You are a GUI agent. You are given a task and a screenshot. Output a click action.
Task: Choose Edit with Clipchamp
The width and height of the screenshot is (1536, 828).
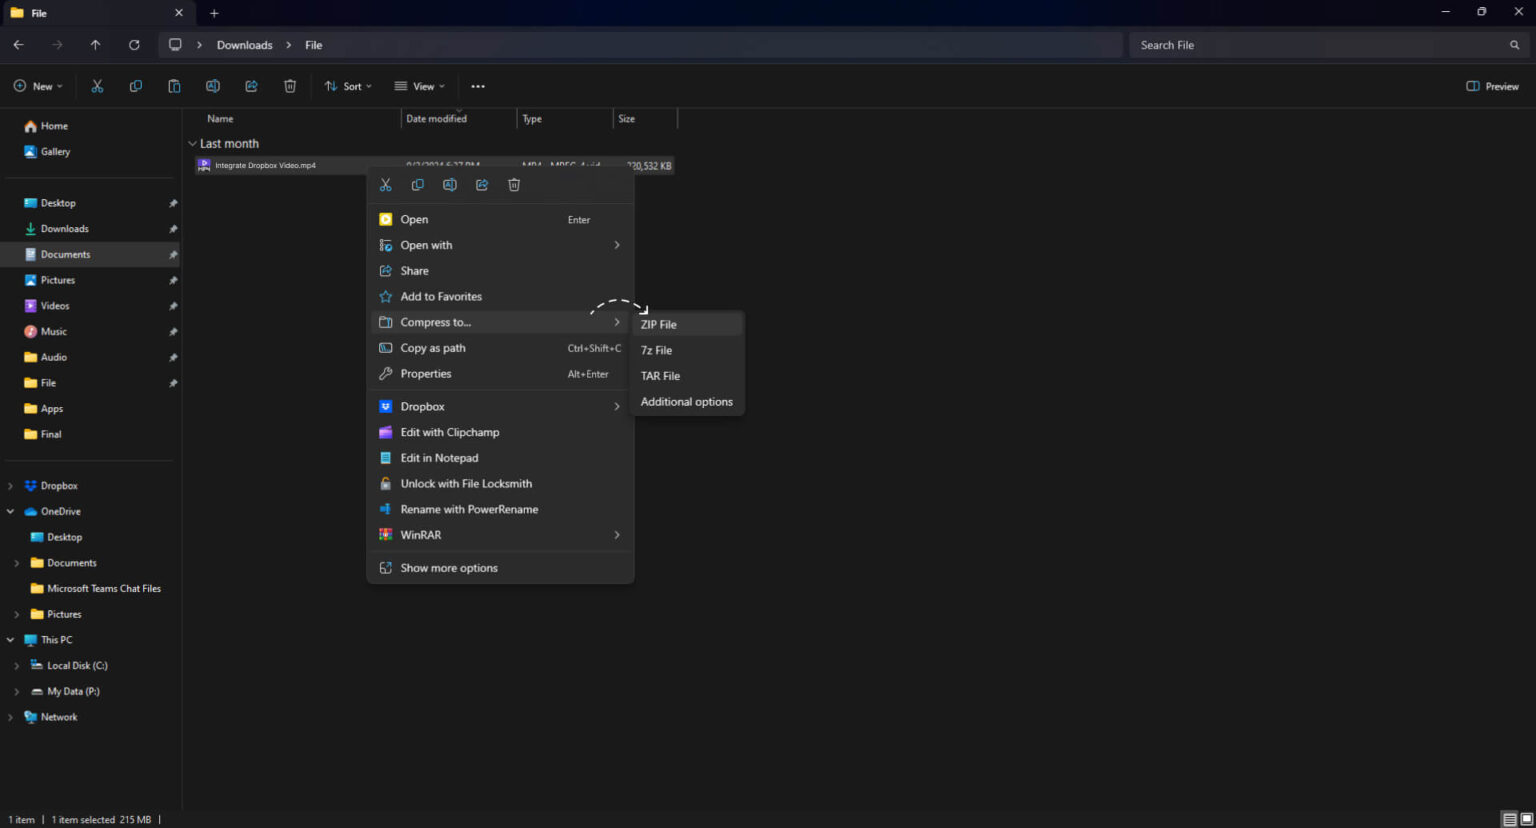(450, 432)
